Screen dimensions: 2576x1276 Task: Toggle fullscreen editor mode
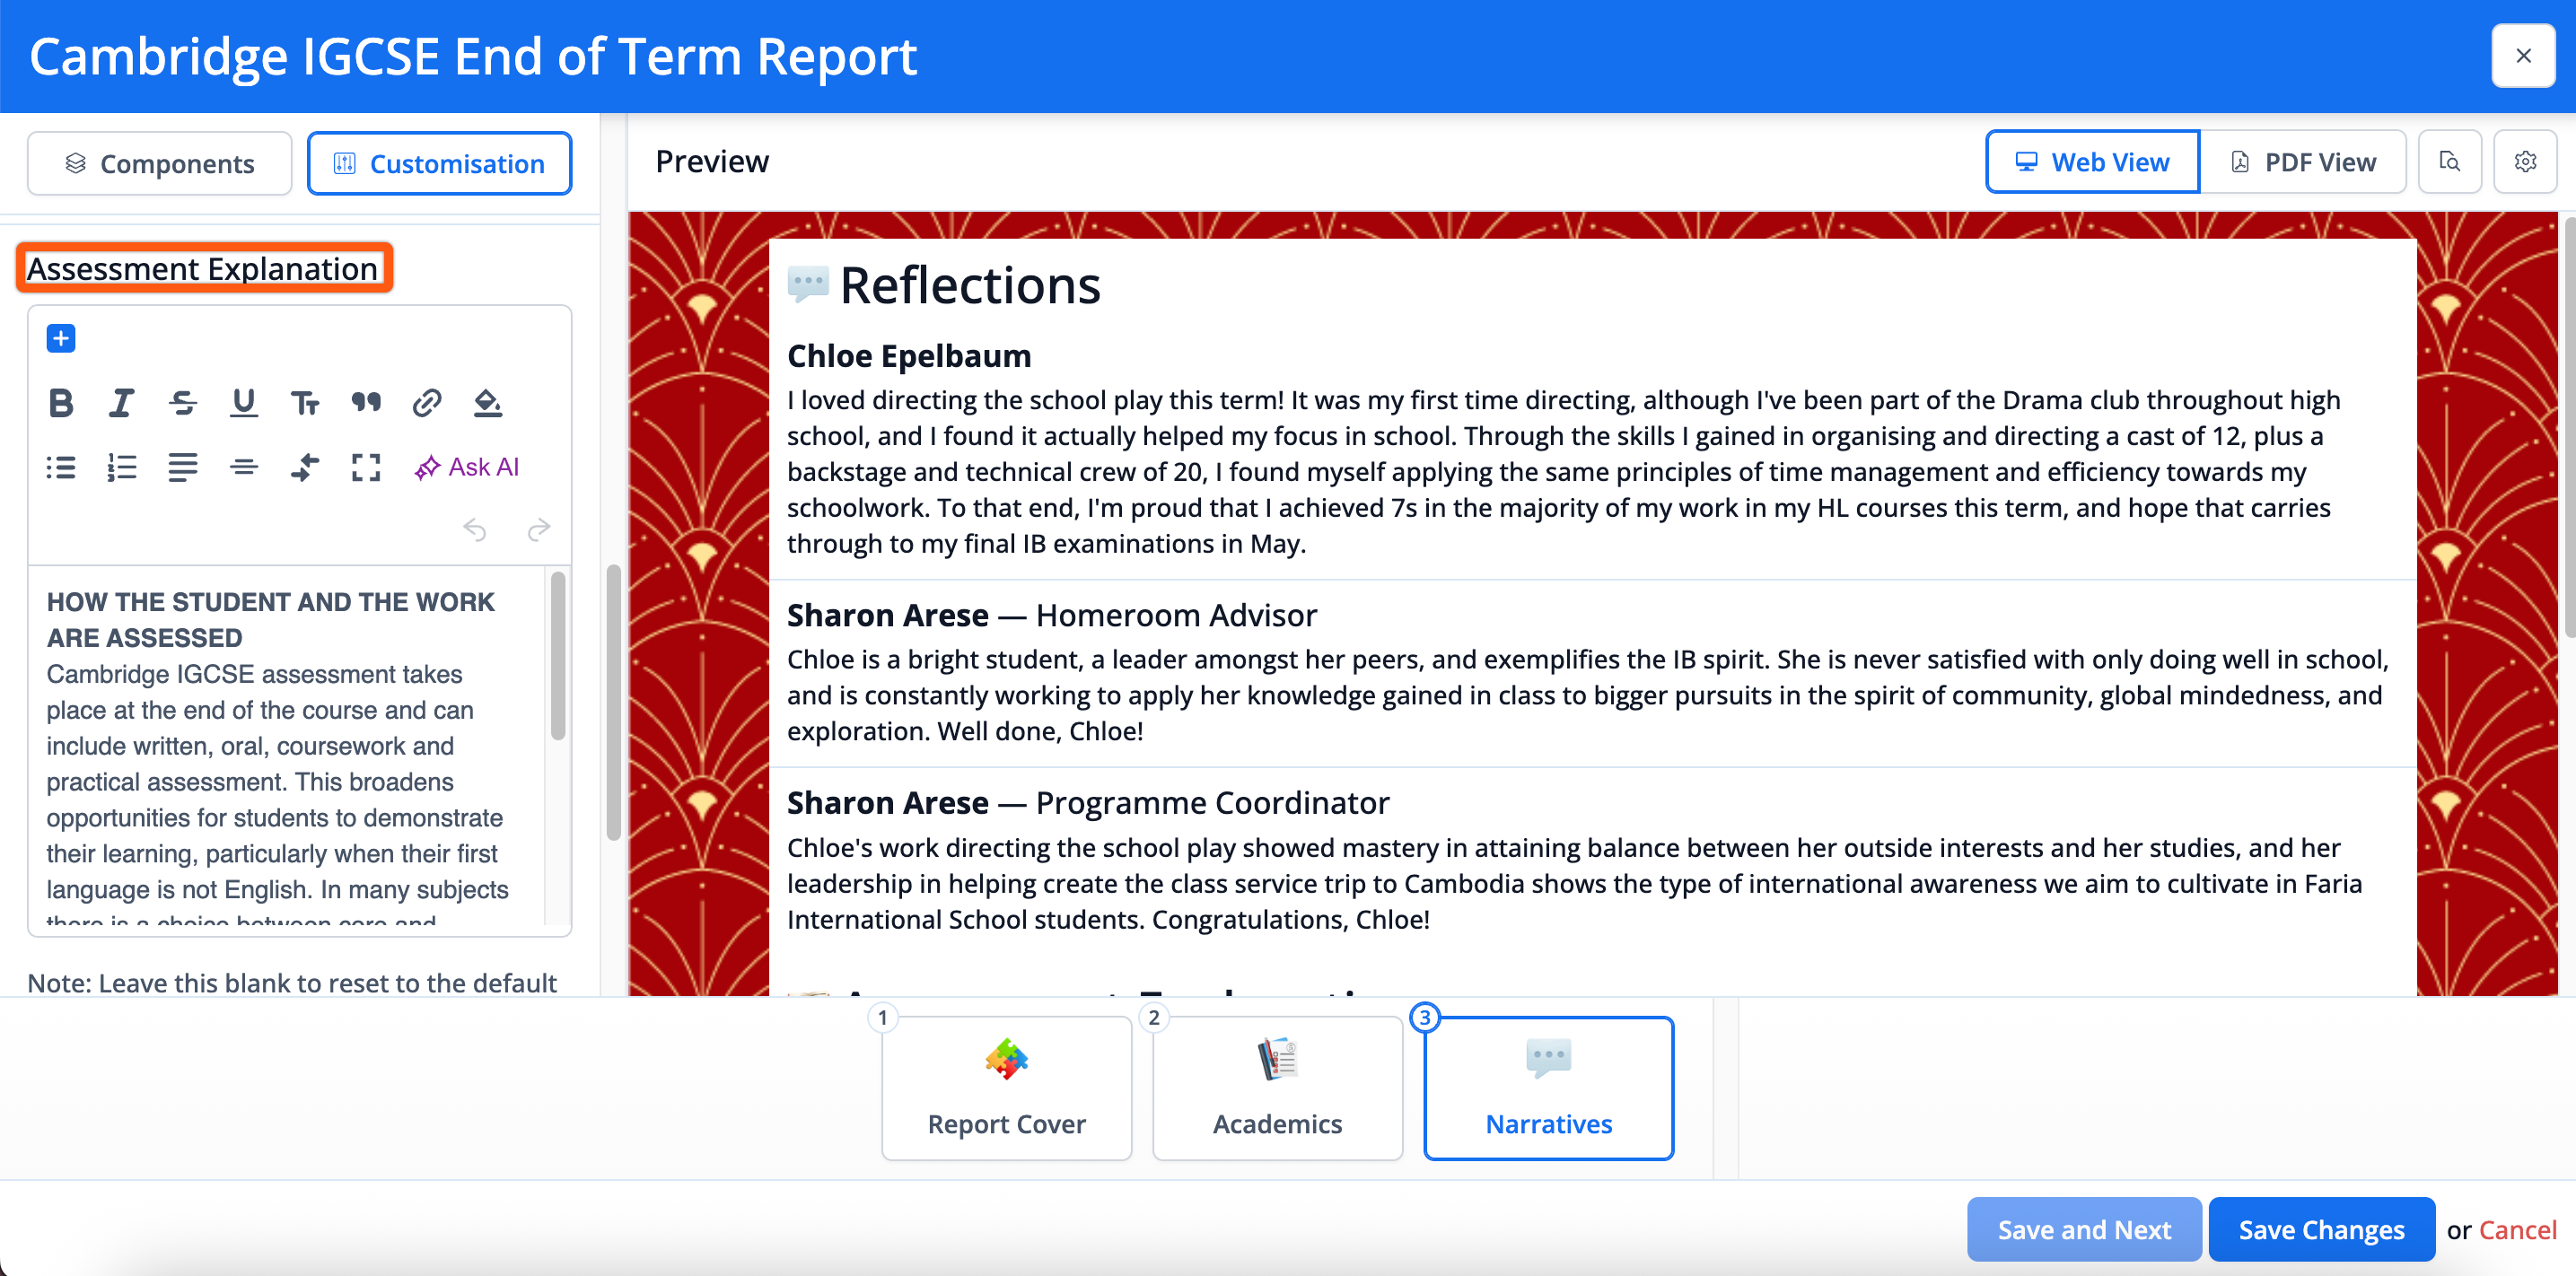coord(366,467)
